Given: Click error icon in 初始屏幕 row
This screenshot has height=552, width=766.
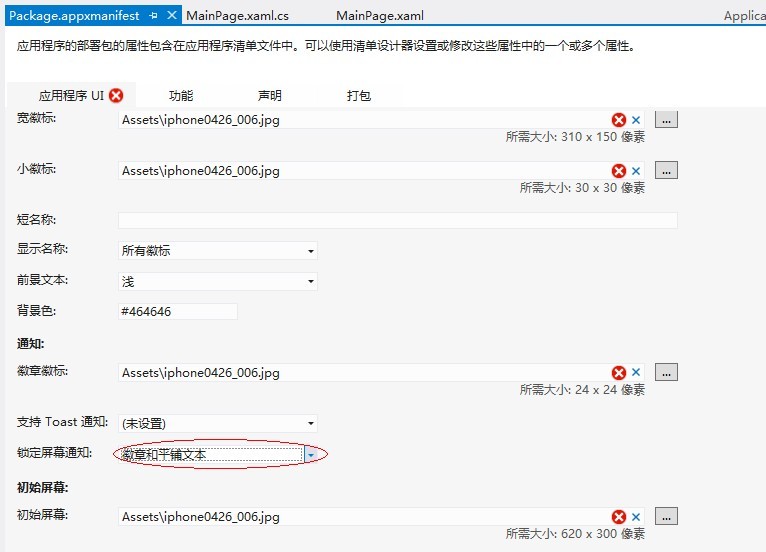Looking at the screenshot, I should 618,517.
